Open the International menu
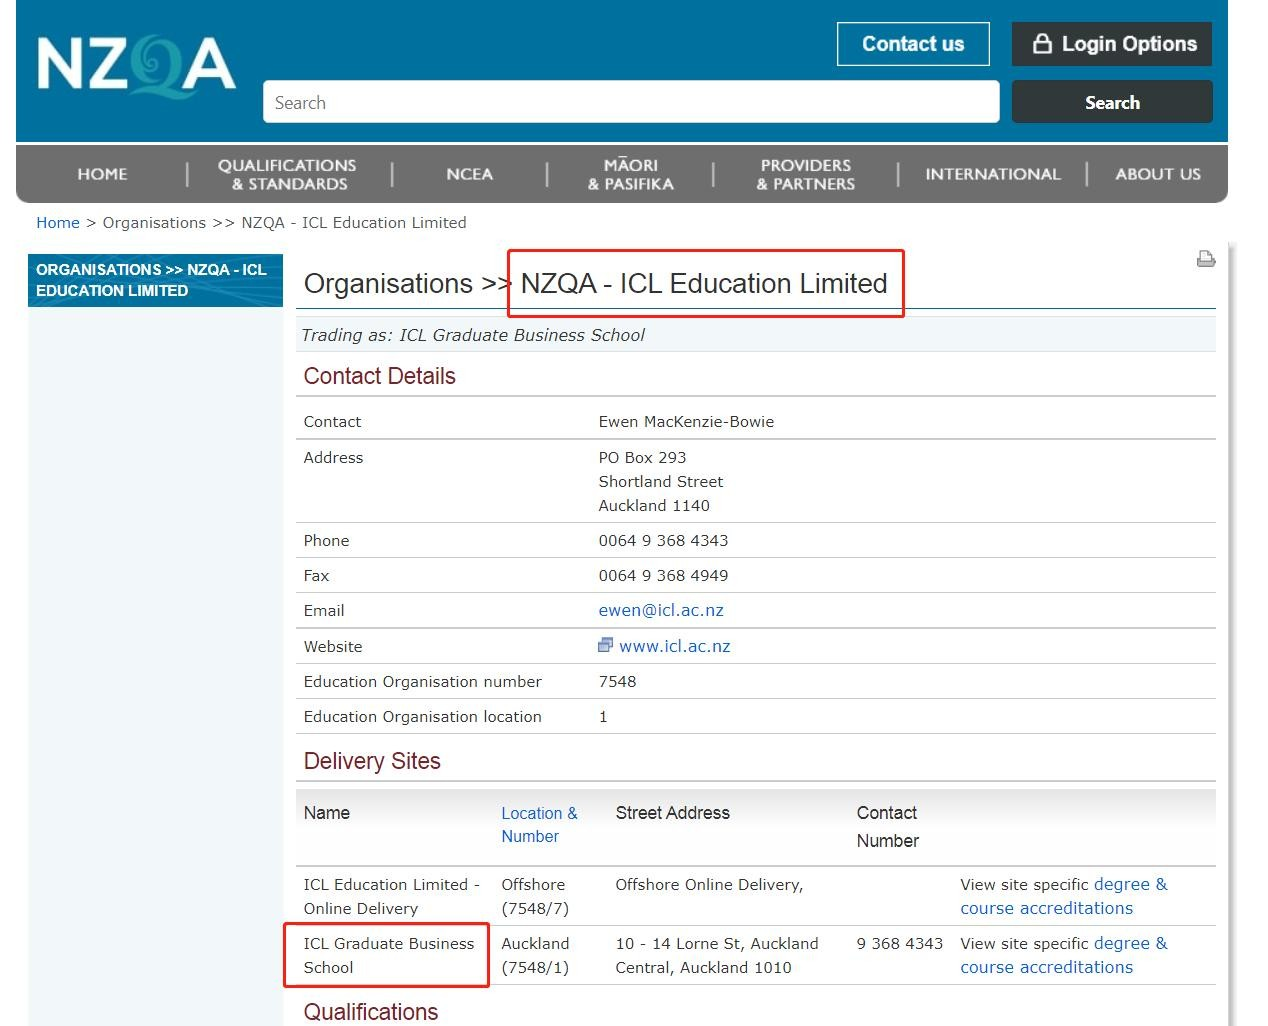Screen dimensions: 1268x1026 click(x=993, y=174)
